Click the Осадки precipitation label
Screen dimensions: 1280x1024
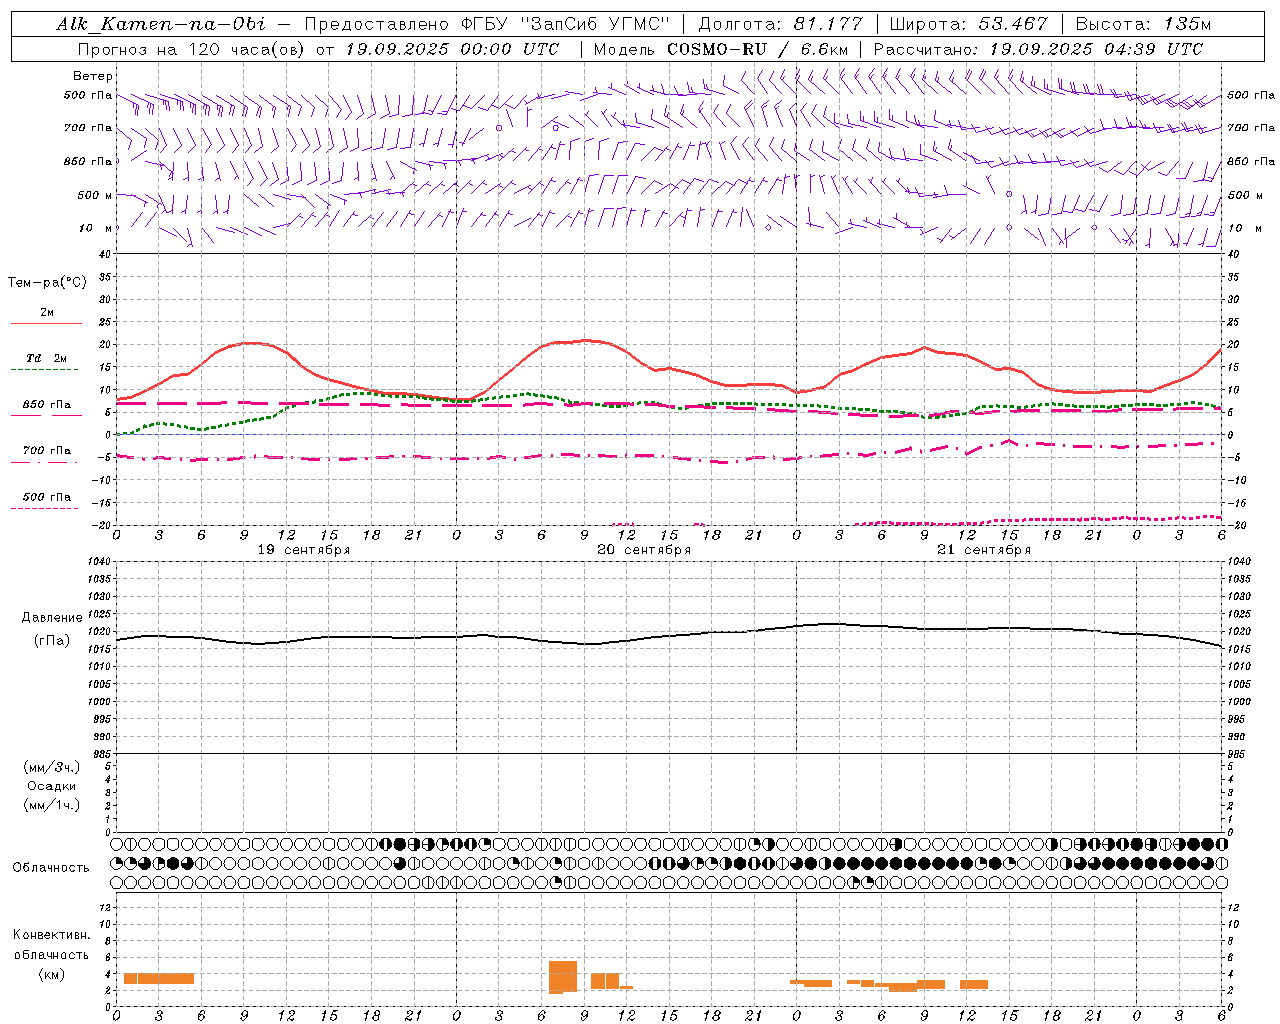coord(52,786)
